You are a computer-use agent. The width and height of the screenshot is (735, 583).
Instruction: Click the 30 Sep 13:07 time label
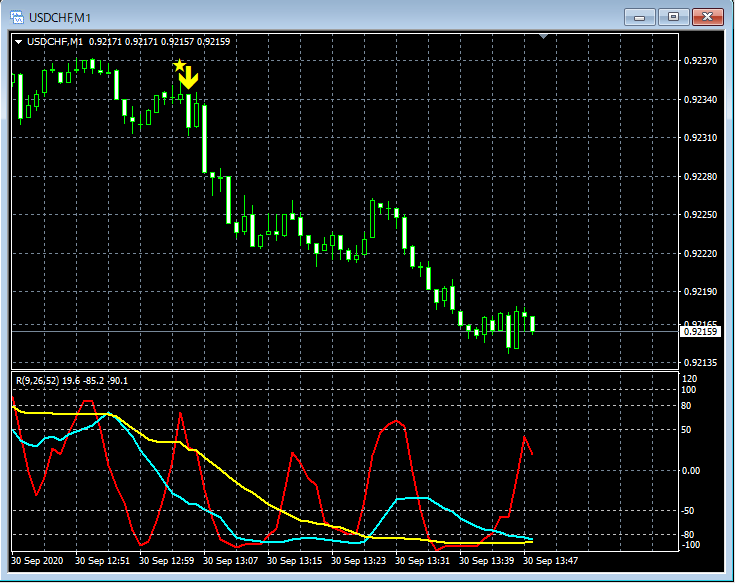click(x=230, y=561)
